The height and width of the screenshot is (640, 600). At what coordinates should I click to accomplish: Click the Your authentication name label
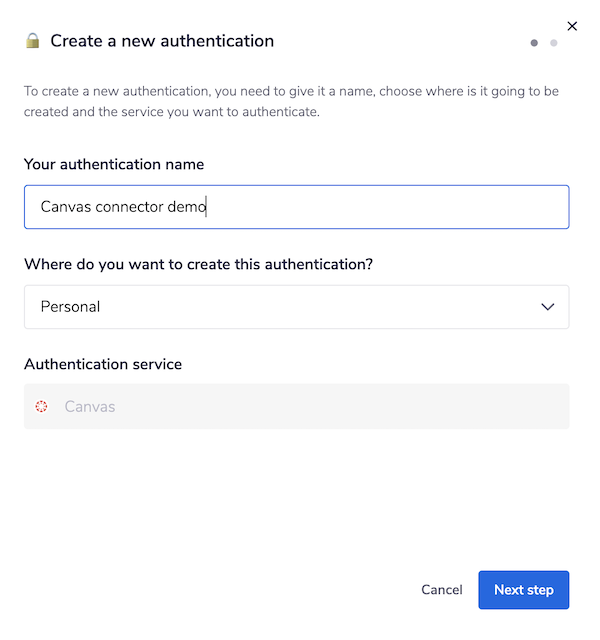pos(114,164)
